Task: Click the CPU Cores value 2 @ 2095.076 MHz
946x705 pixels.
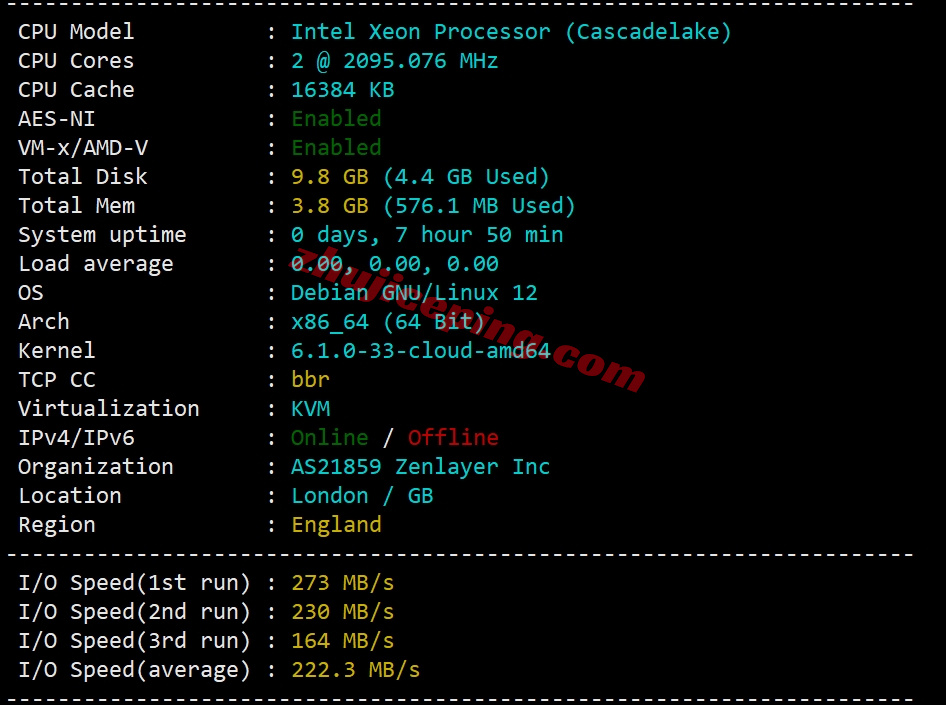Action: (x=394, y=61)
